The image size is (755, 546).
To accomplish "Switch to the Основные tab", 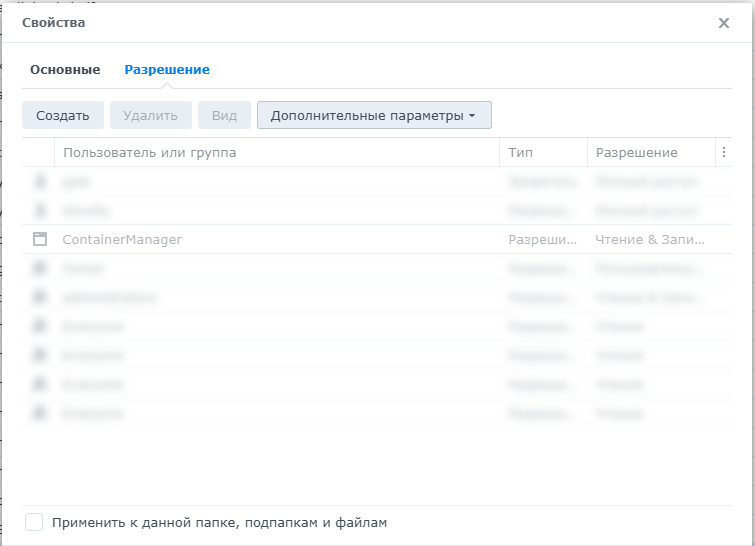I will coord(65,70).
